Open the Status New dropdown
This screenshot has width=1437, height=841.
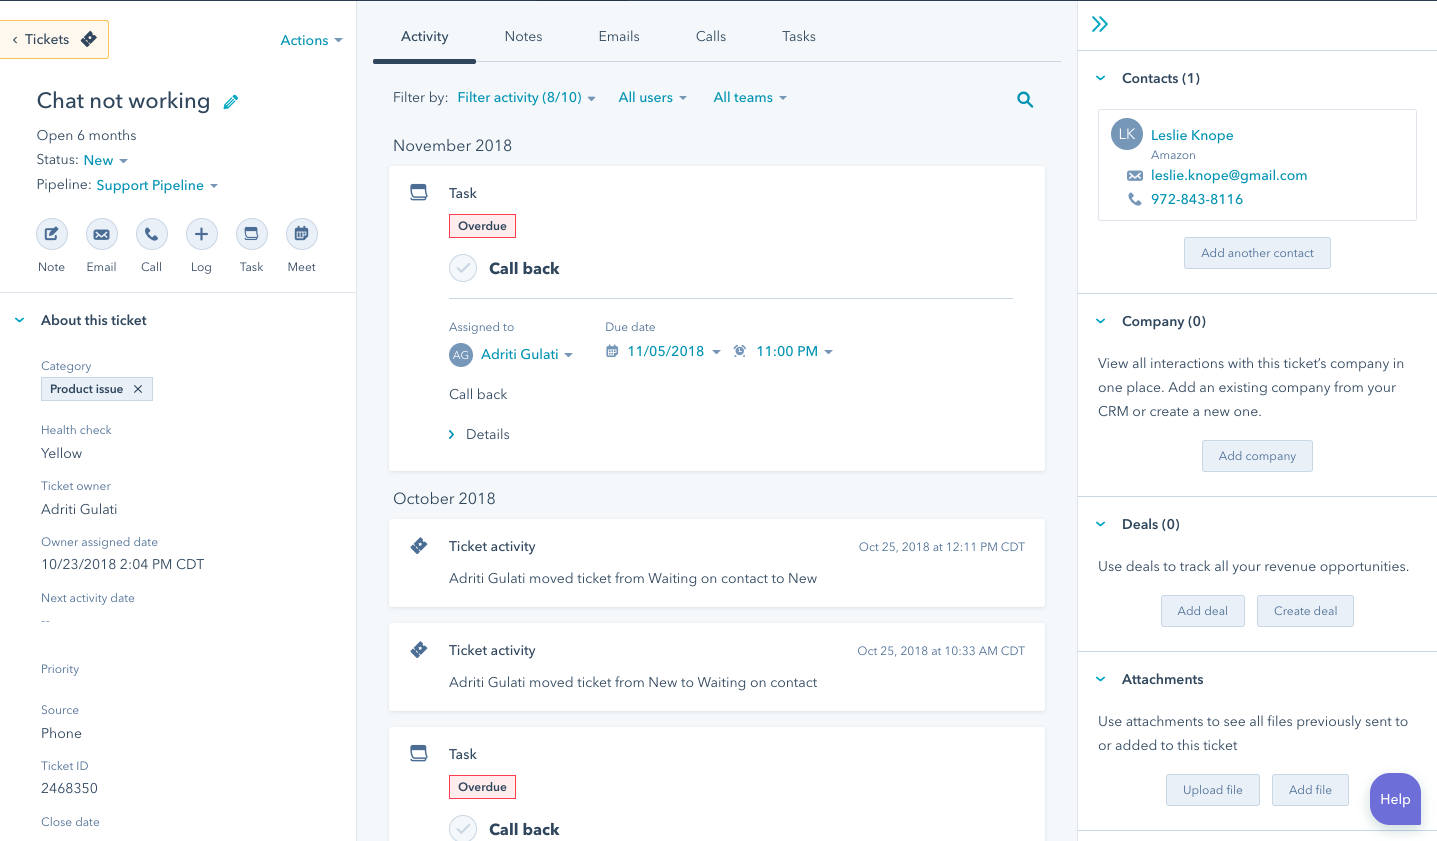point(106,160)
